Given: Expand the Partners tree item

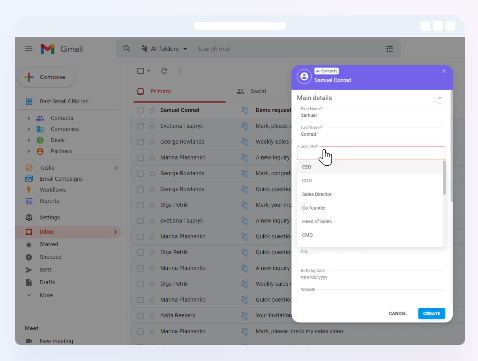Looking at the screenshot, I should (29, 151).
